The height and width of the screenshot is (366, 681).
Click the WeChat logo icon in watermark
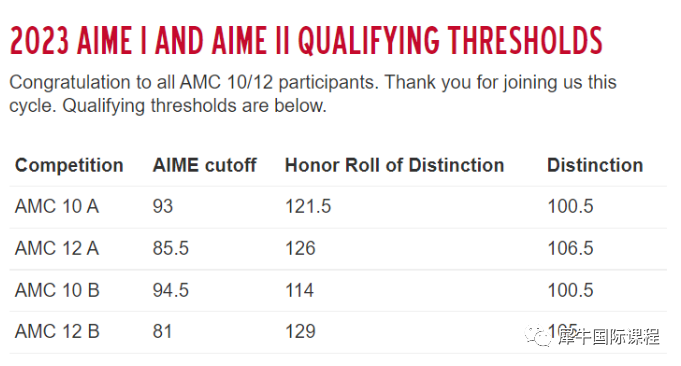point(538,336)
